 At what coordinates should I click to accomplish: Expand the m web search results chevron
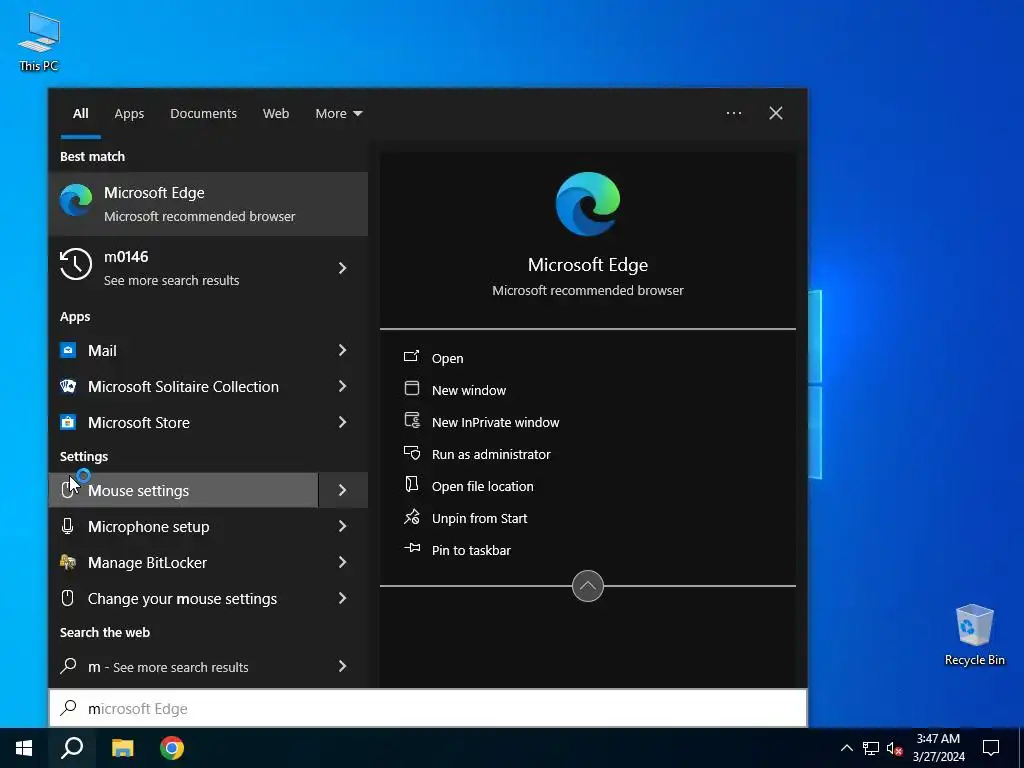click(342, 666)
